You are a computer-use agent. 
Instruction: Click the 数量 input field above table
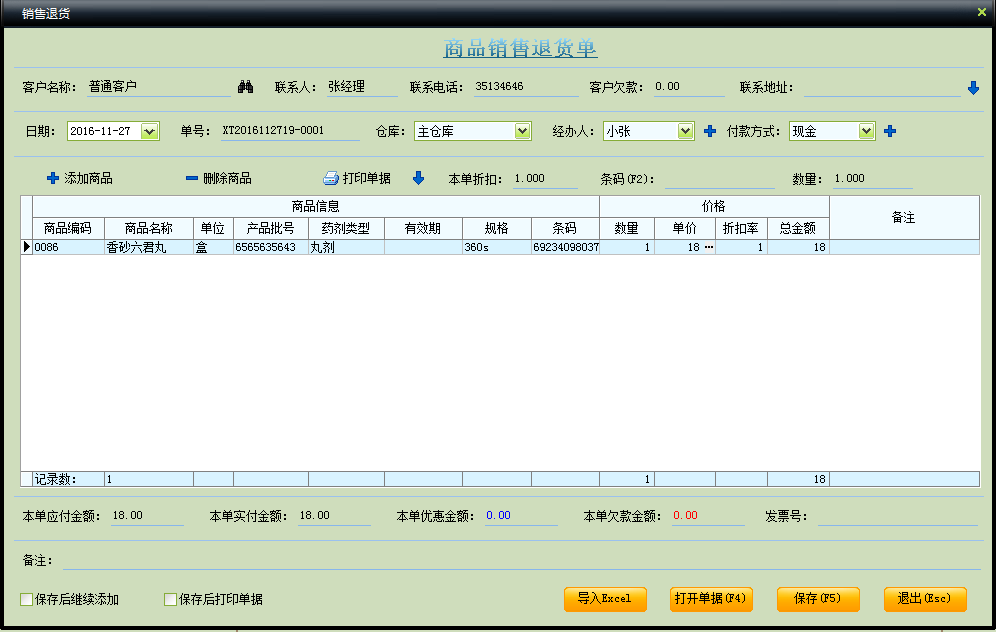tap(872, 179)
